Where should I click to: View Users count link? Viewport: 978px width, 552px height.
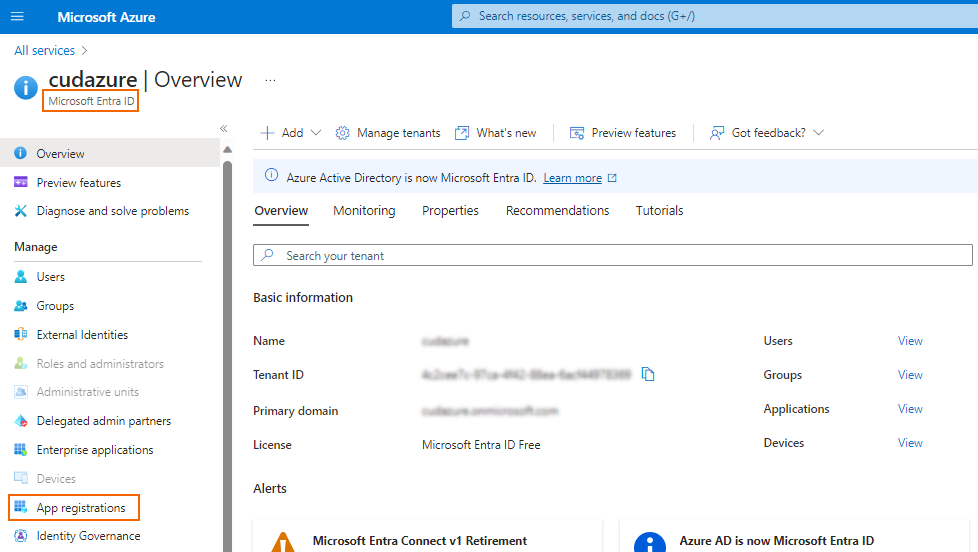pyautogui.click(x=910, y=341)
